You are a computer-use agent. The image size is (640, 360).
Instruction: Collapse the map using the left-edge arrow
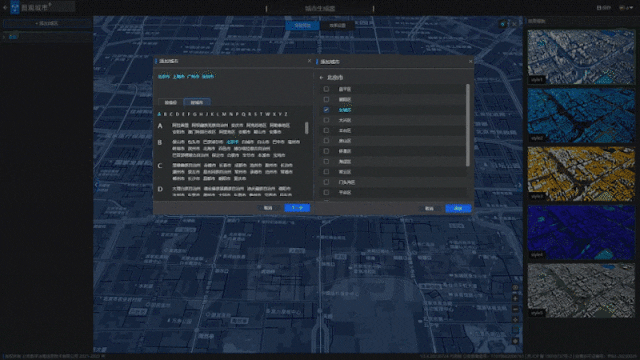[x=97, y=185]
